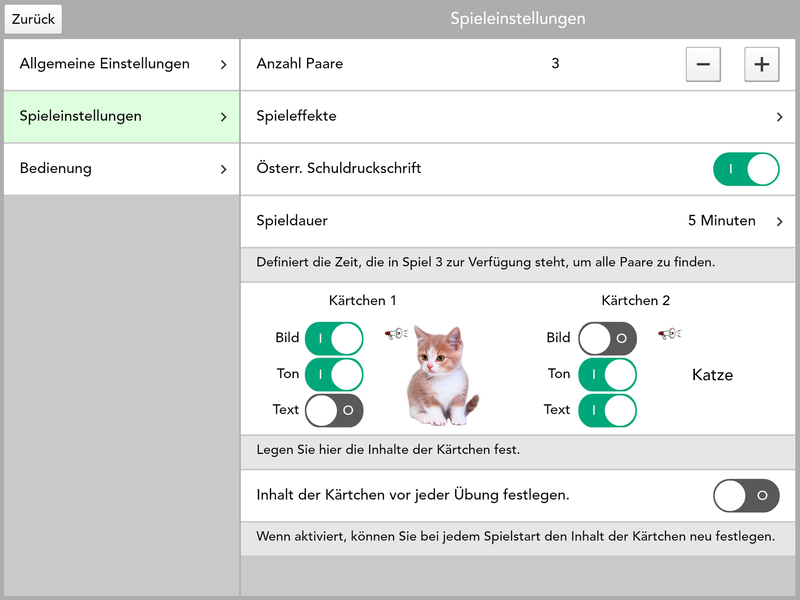Click the megaphone icon for Kärtchen 2
Screen dimensions: 800x600
click(668, 334)
